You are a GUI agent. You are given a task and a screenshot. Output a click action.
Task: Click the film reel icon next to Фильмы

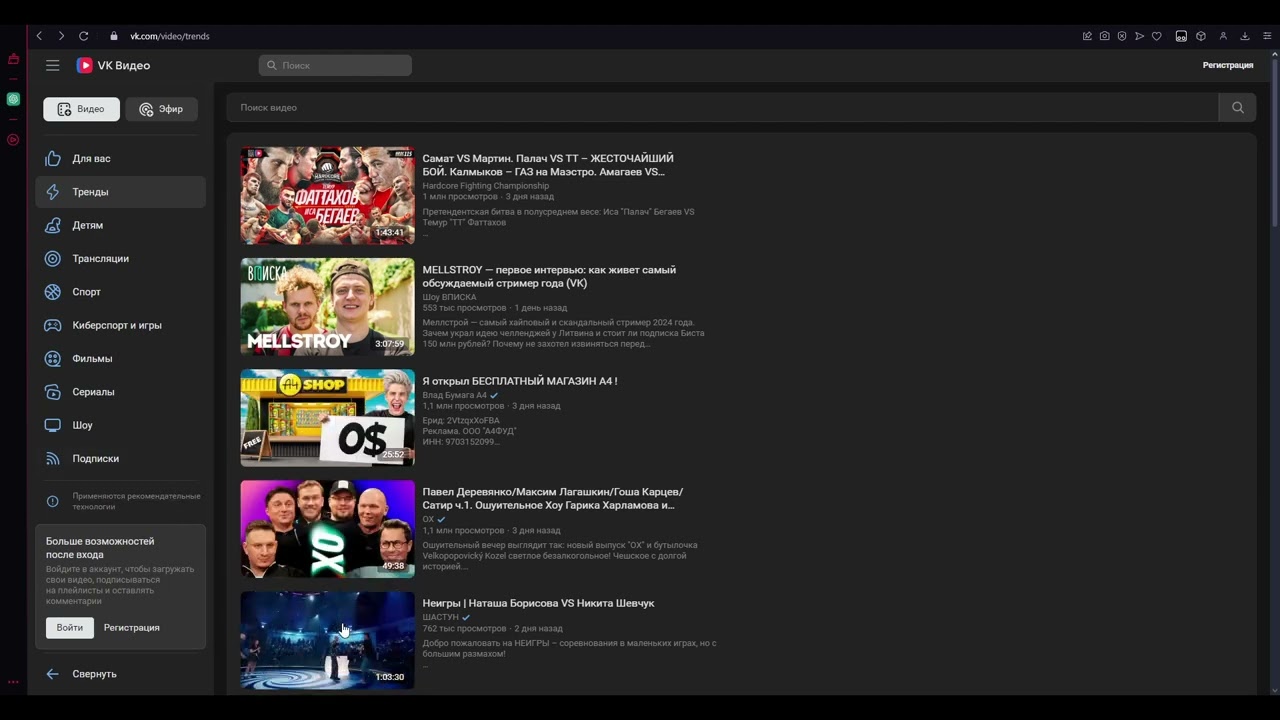click(x=53, y=359)
